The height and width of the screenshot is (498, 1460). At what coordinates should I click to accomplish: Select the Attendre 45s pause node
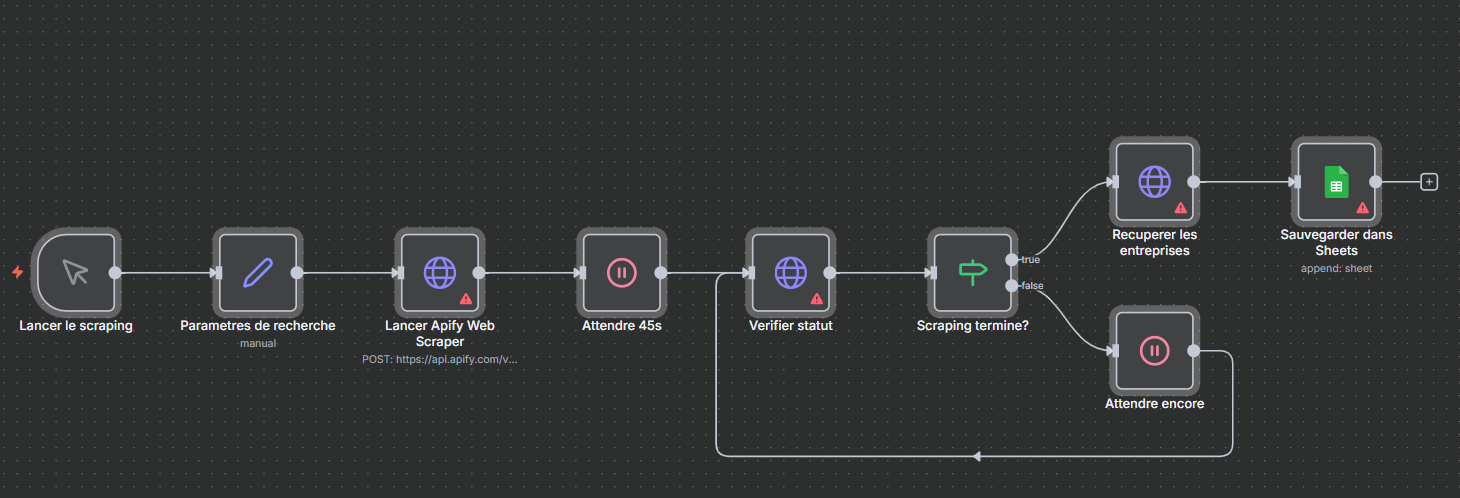[621, 271]
